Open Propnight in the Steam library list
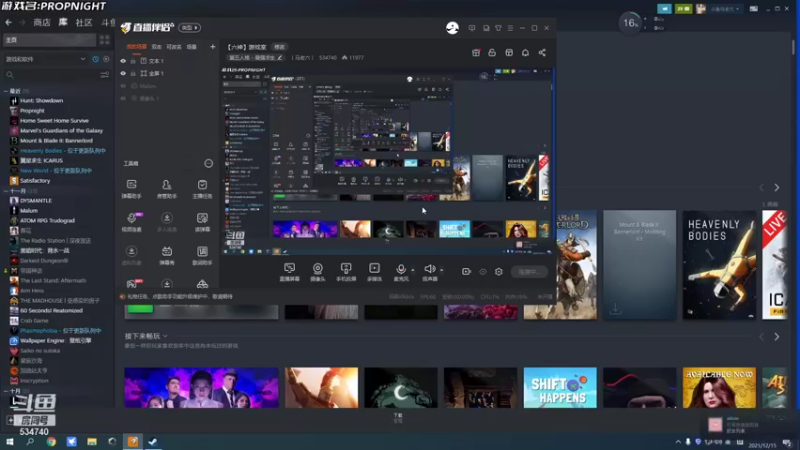Viewport: 800px width, 450px height. tap(32, 111)
